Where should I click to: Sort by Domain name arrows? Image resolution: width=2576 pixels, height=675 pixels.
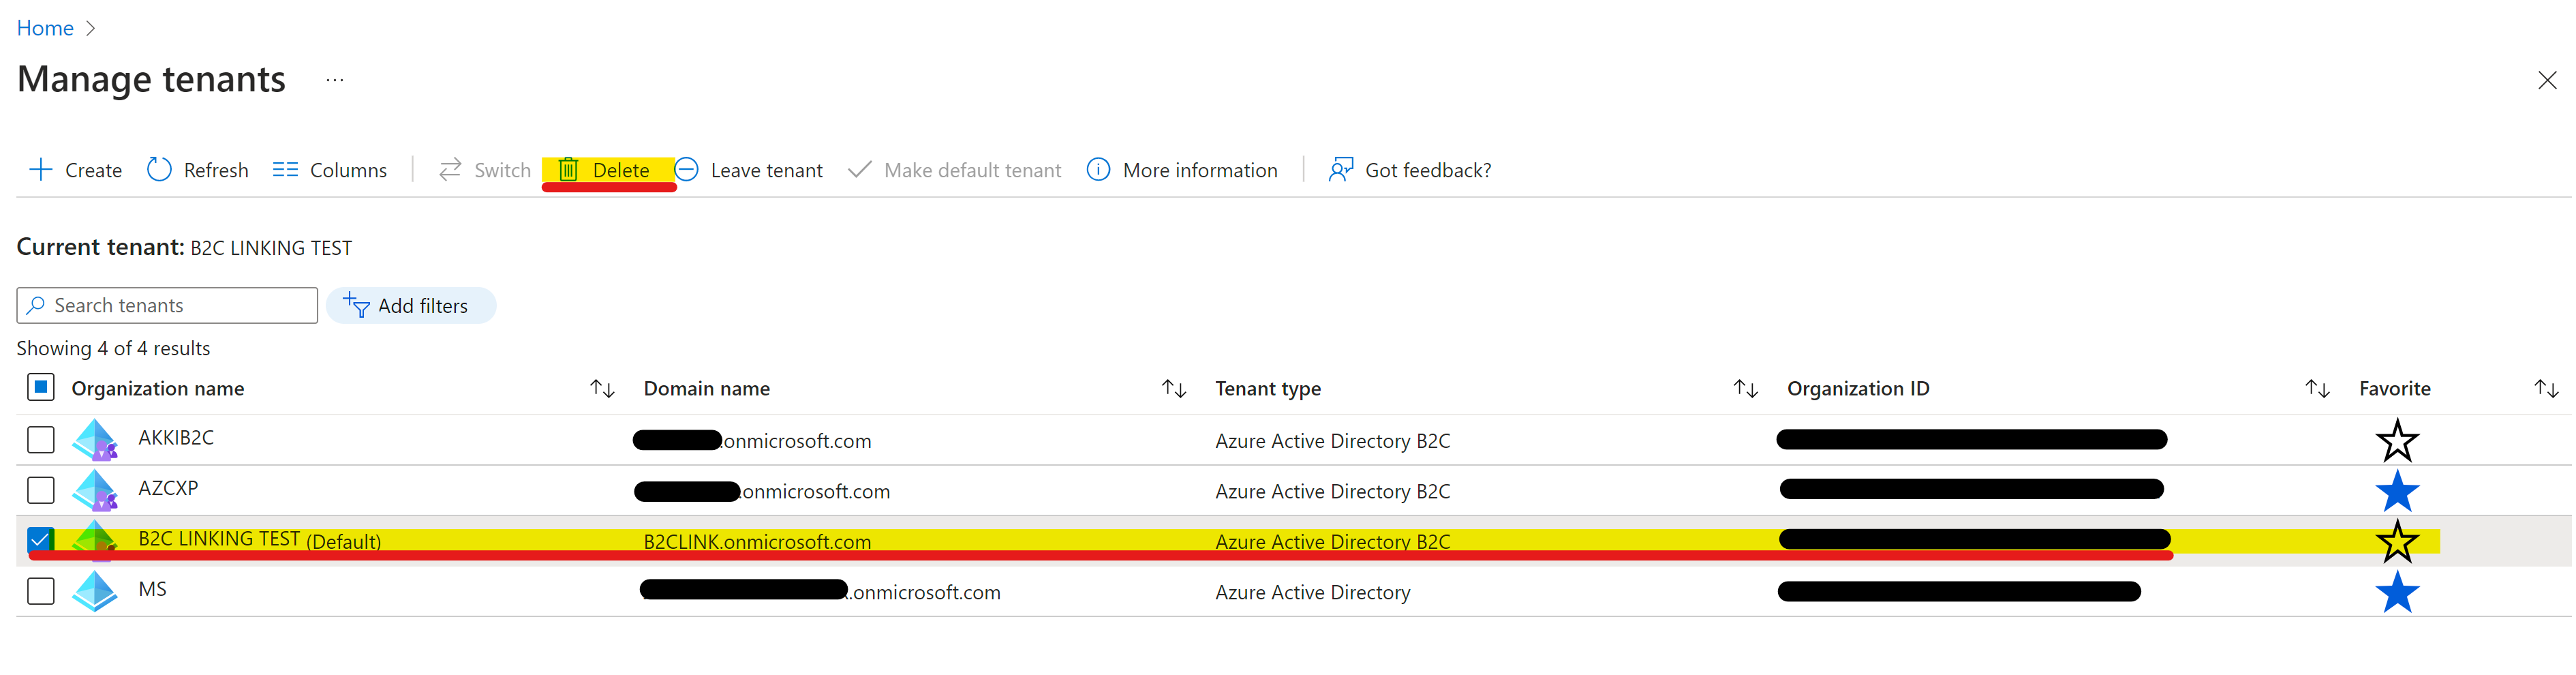[1174, 389]
